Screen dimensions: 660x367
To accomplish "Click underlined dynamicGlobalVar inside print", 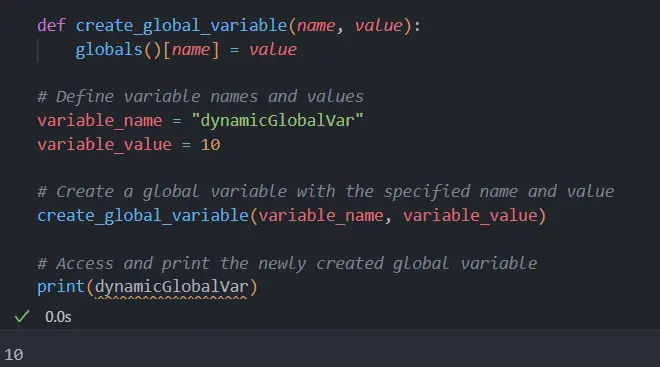I will click(171, 288).
